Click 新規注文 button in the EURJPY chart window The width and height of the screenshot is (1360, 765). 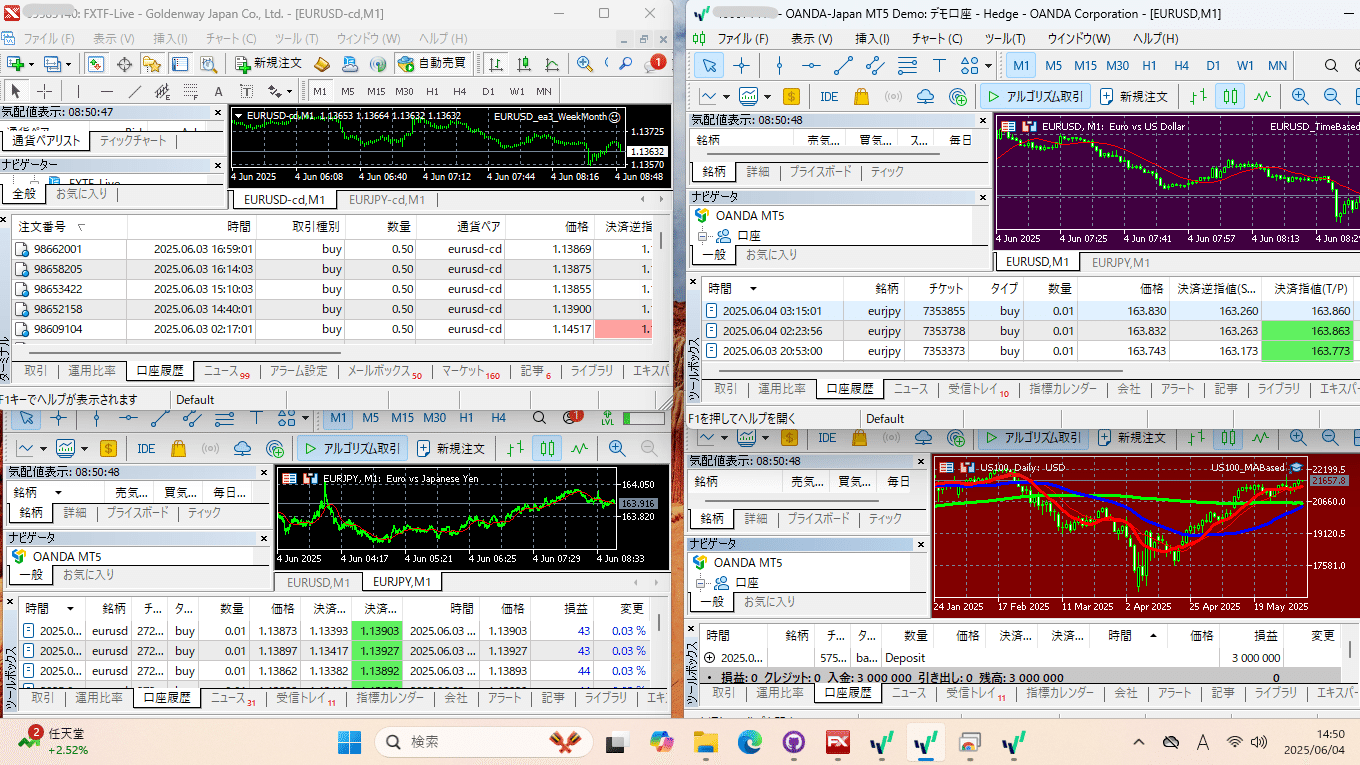pos(452,448)
